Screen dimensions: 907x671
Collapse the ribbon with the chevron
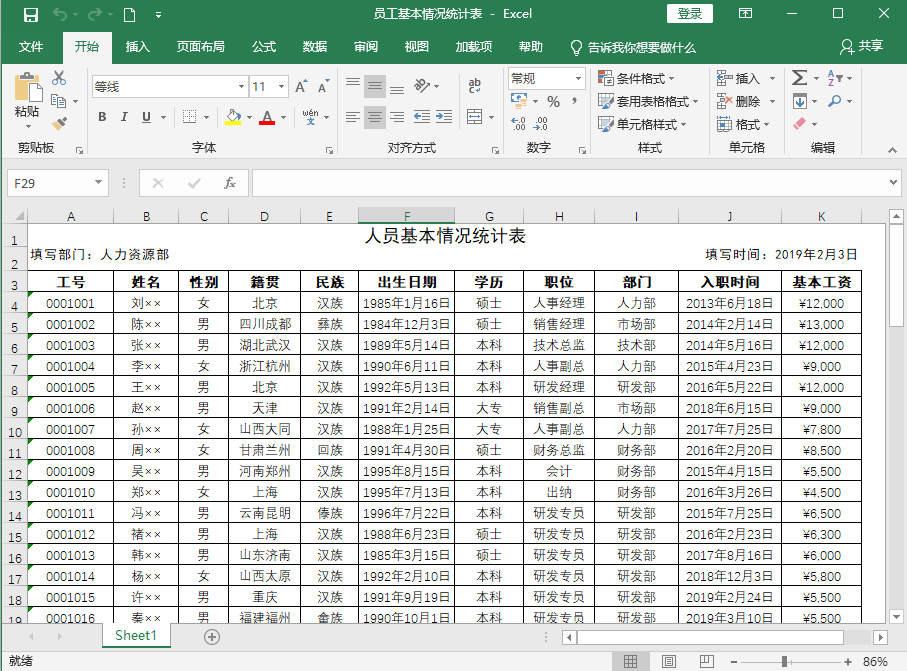(x=893, y=150)
